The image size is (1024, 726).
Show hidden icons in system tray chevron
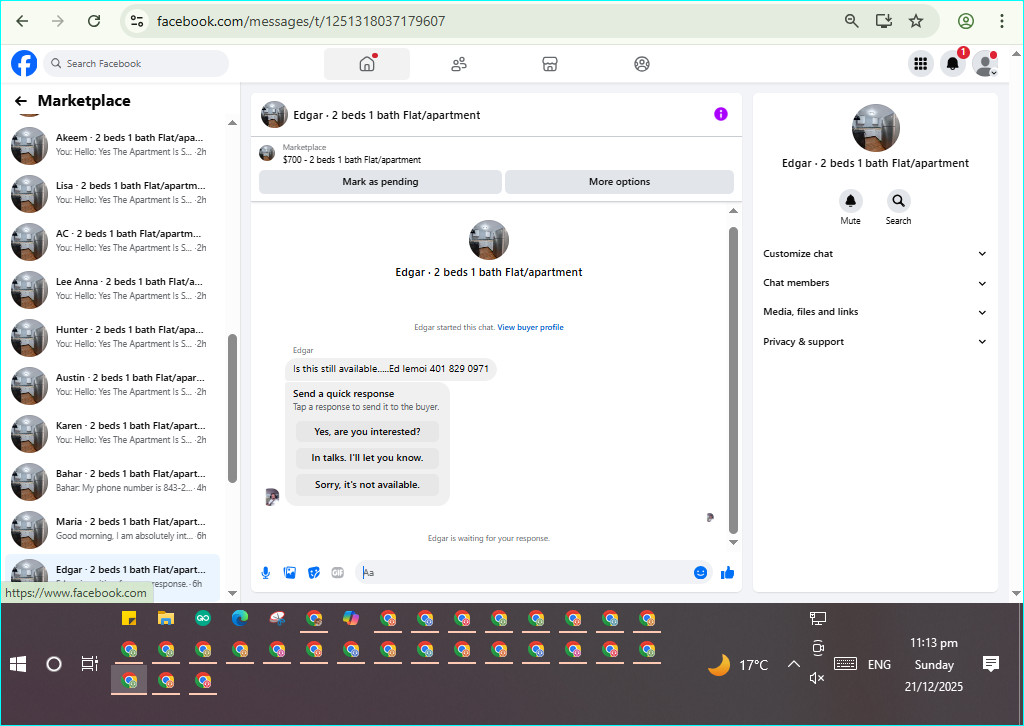pos(793,665)
